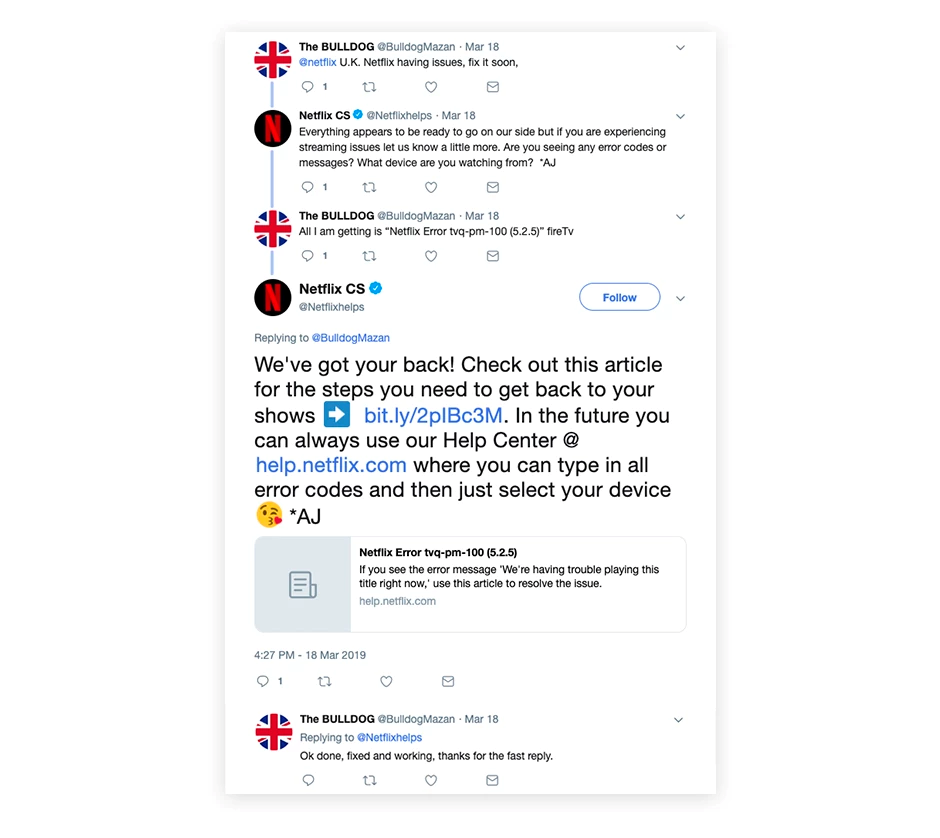Retweet the main Netflix CS tweet posted 4:27 PM
940x838 pixels.
pyautogui.click(x=324, y=681)
